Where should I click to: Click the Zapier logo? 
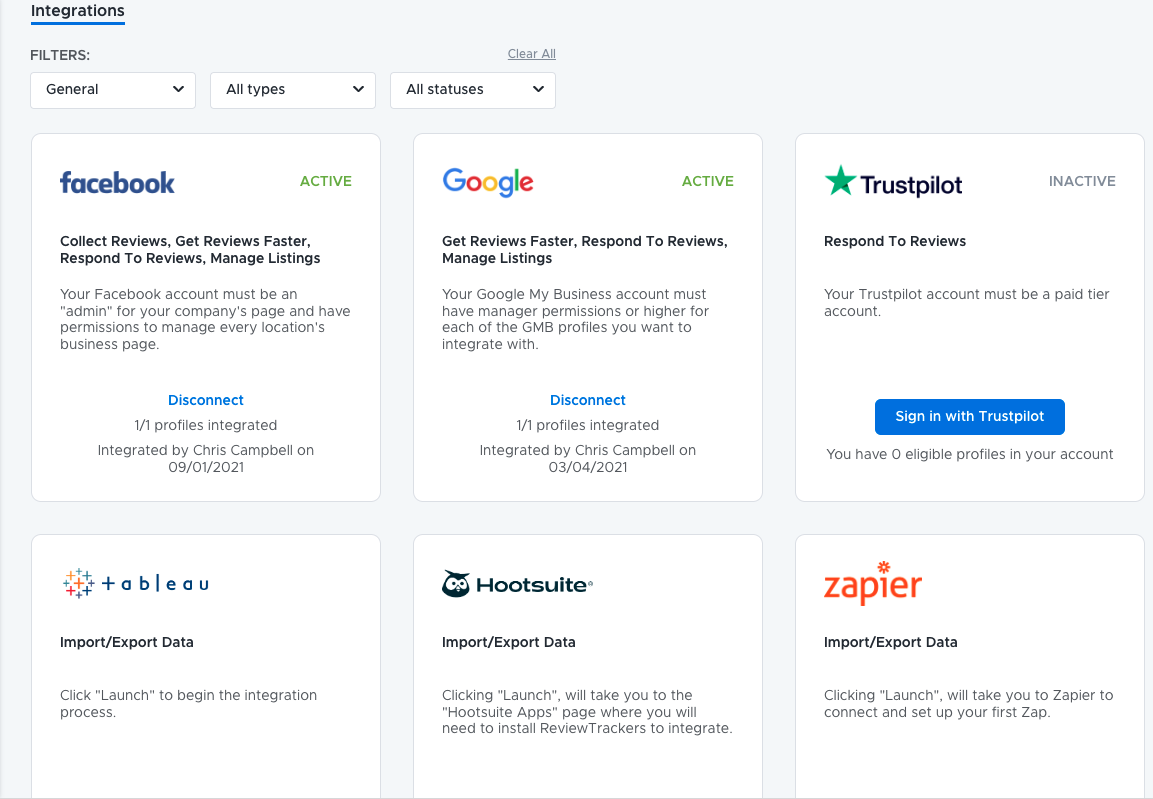tap(873, 584)
